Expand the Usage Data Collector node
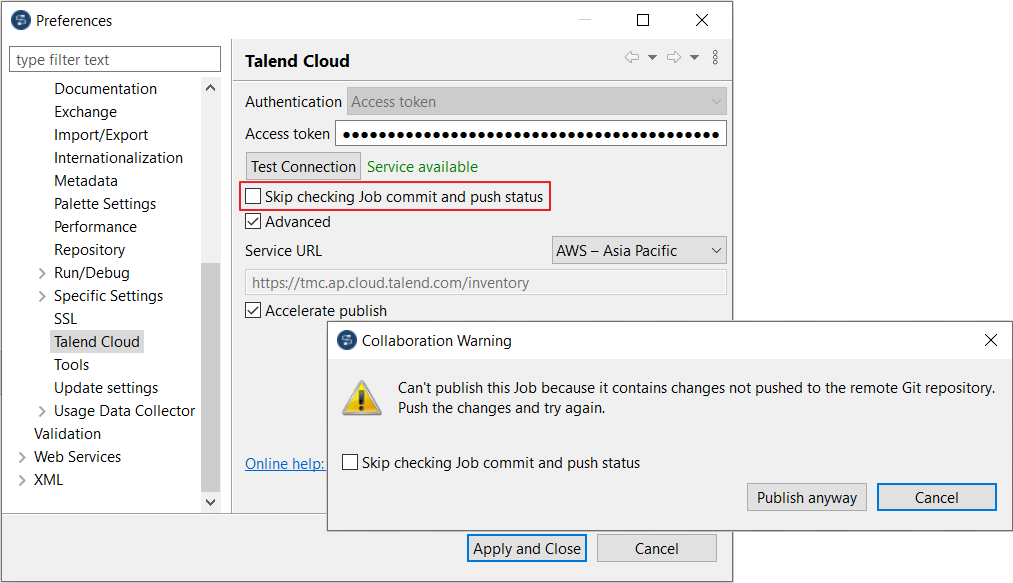The image size is (1013, 583). click(x=42, y=411)
